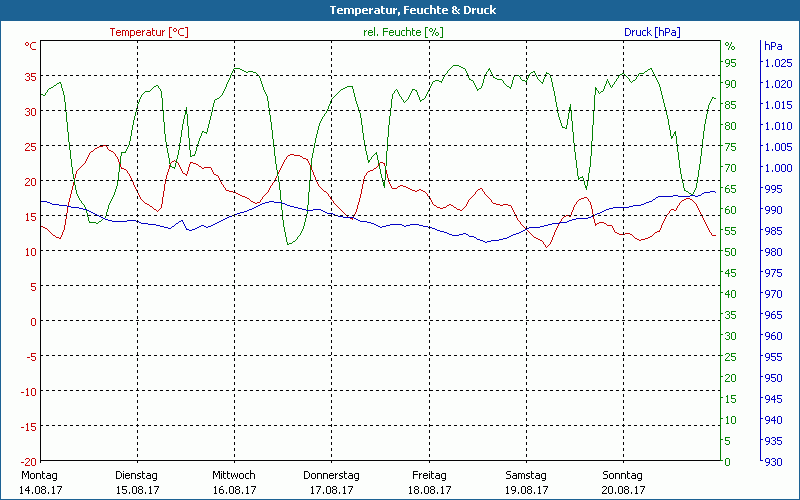
Task: Click the 'Sonntag' day label
Action: pos(622,475)
